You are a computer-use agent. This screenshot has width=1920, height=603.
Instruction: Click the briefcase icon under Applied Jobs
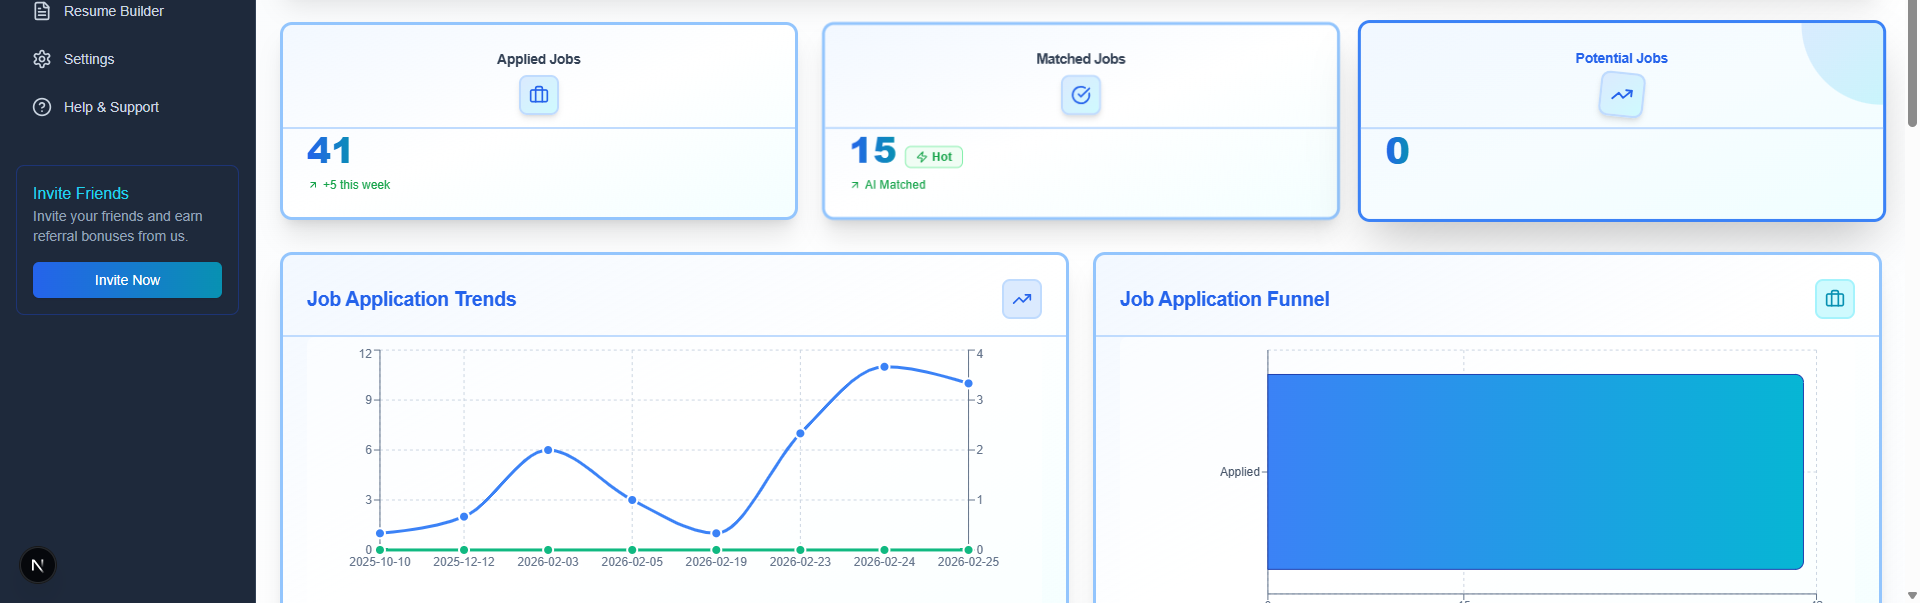(538, 95)
